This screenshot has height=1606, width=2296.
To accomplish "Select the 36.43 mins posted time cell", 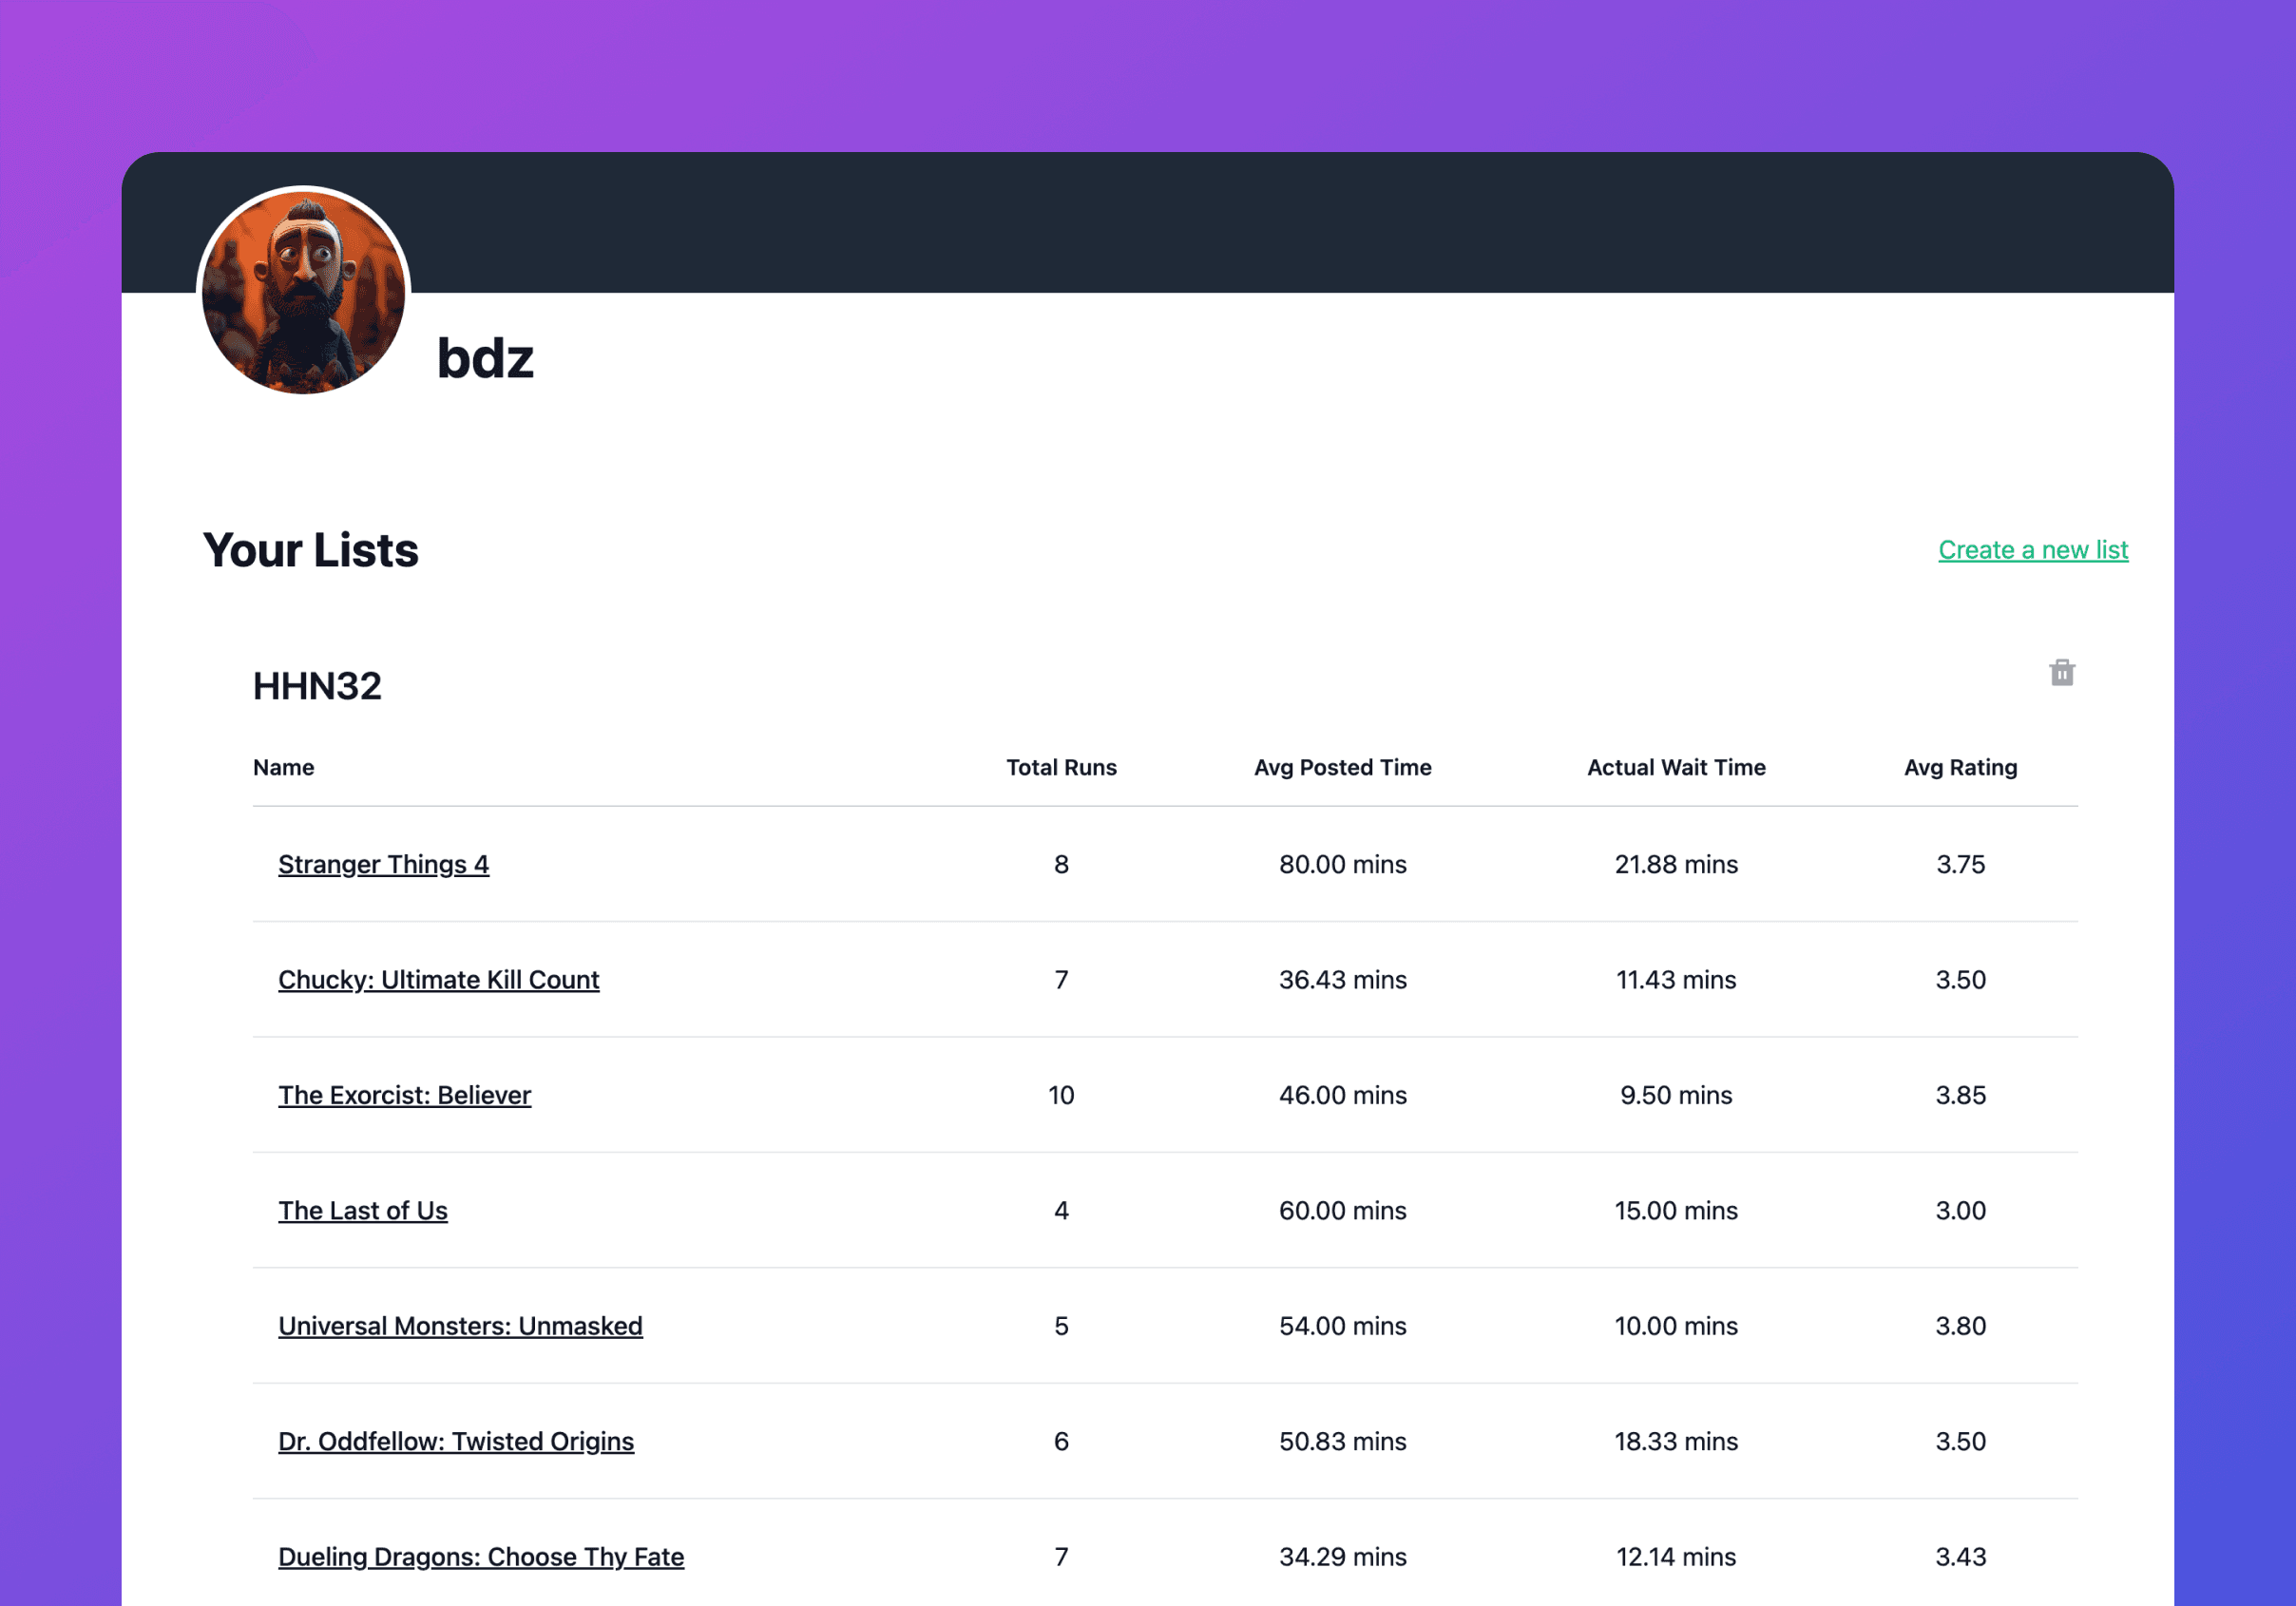I will click(1342, 980).
